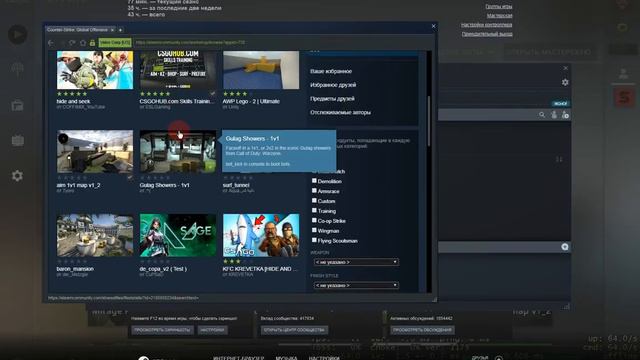Open CSGOHUB.com Skills Training map thumbnail

click(x=178, y=70)
